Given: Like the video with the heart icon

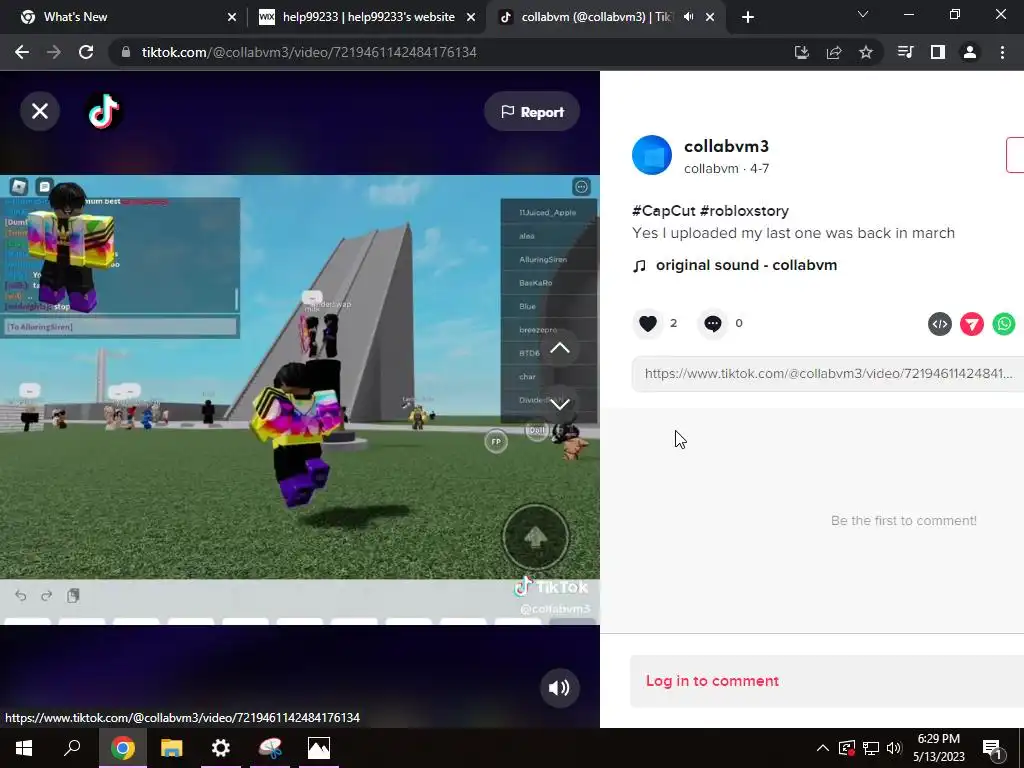Looking at the screenshot, I should click(648, 323).
